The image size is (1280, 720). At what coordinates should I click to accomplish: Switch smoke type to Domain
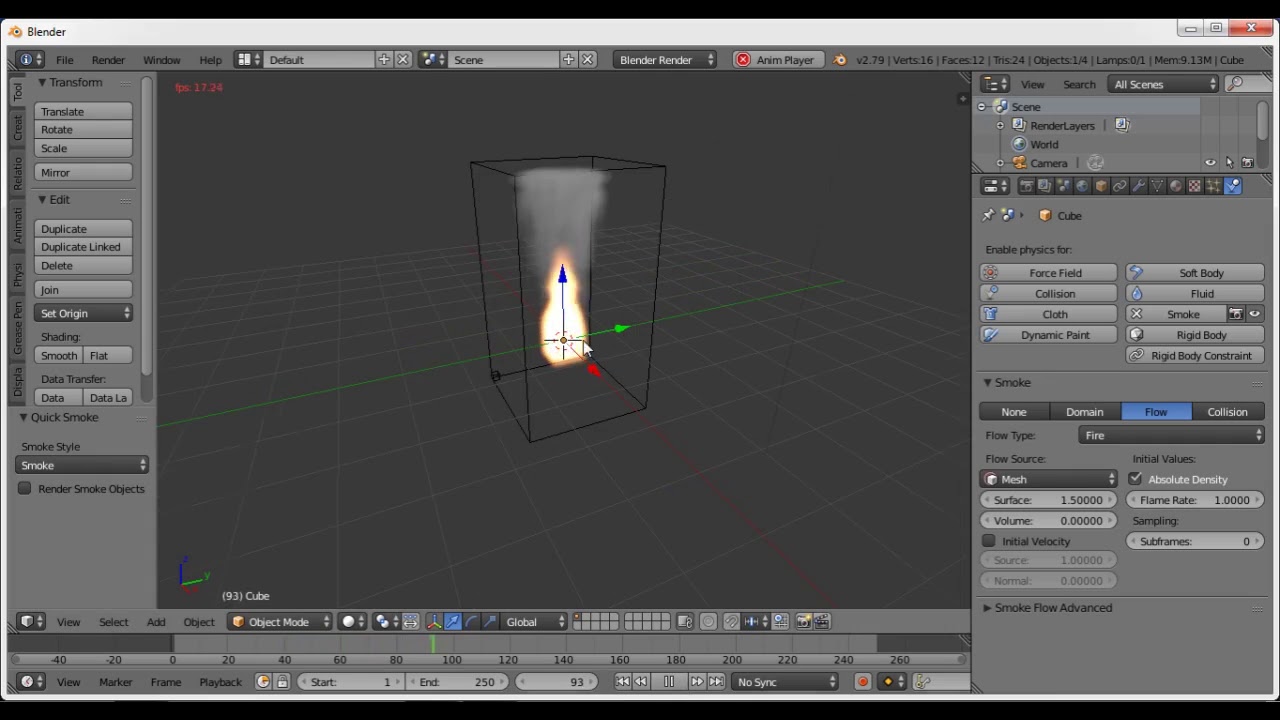1084,412
